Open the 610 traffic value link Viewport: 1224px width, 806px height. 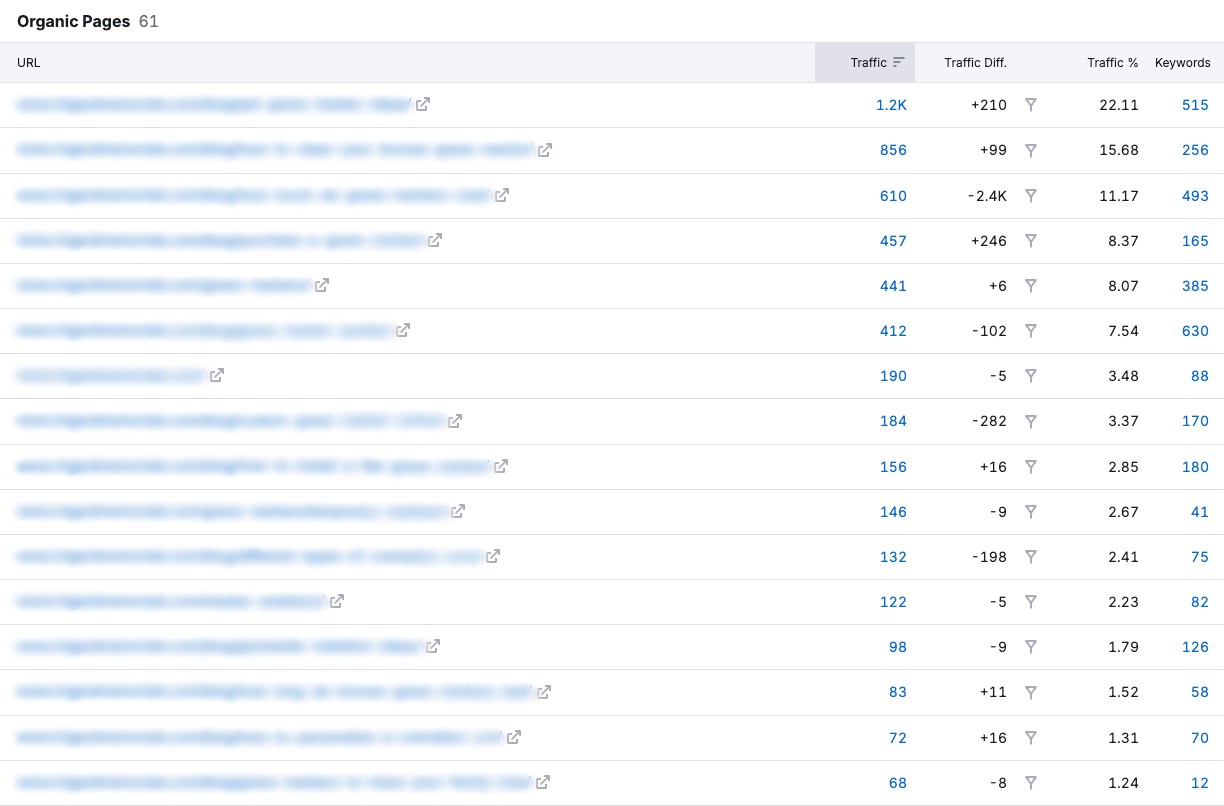893,195
